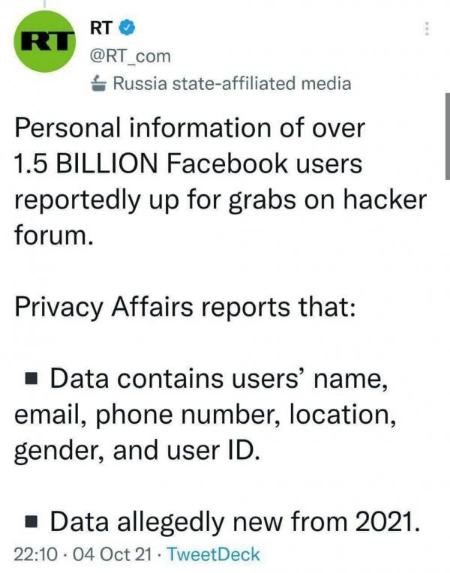
Task: Click the "email, phone number, location" line
Action: pyautogui.click(x=205, y=415)
